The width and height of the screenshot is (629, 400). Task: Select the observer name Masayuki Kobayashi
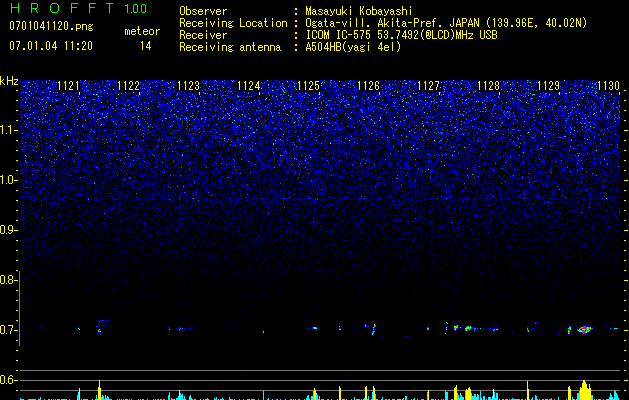coord(359,11)
